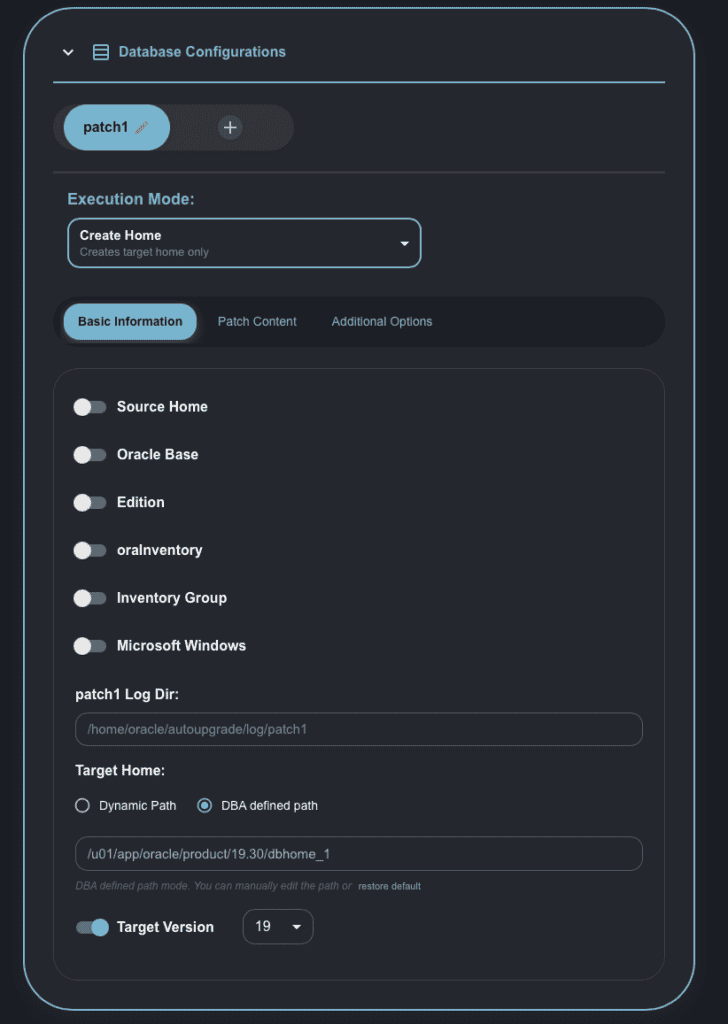The height and width of the screenshot is (1024, 728).
Task: Collapse the Database Configurations section chevron
Action: [x=68, y=52]
